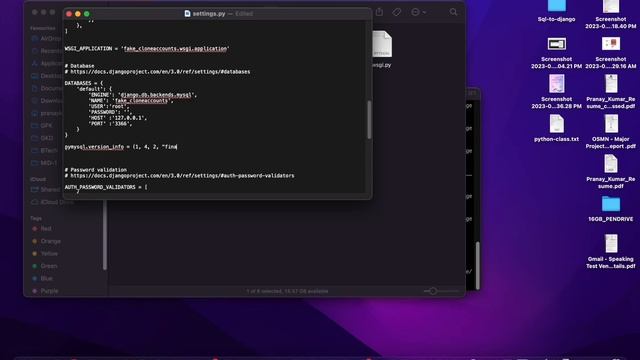Click the auth-password-validators docs URL comment
640x360 pixels.
pyautogui.click(x=180, y=176)
